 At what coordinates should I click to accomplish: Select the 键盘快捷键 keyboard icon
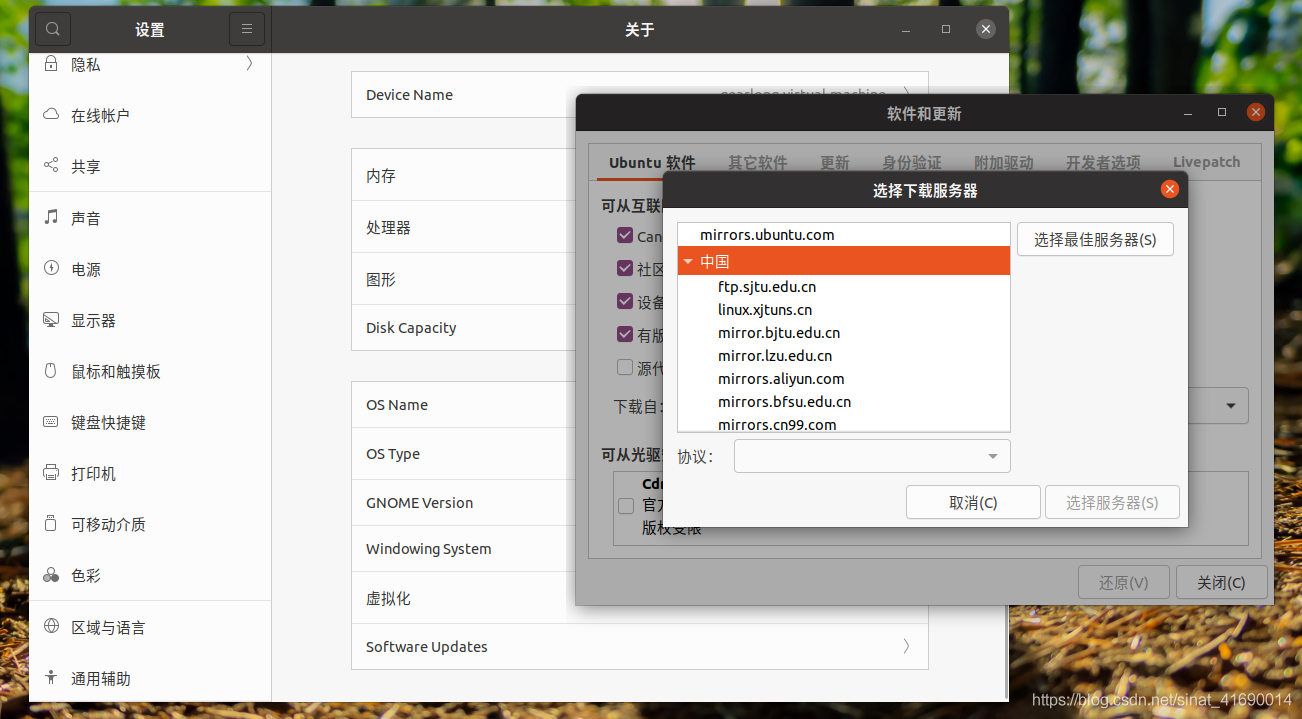[51, 422]
